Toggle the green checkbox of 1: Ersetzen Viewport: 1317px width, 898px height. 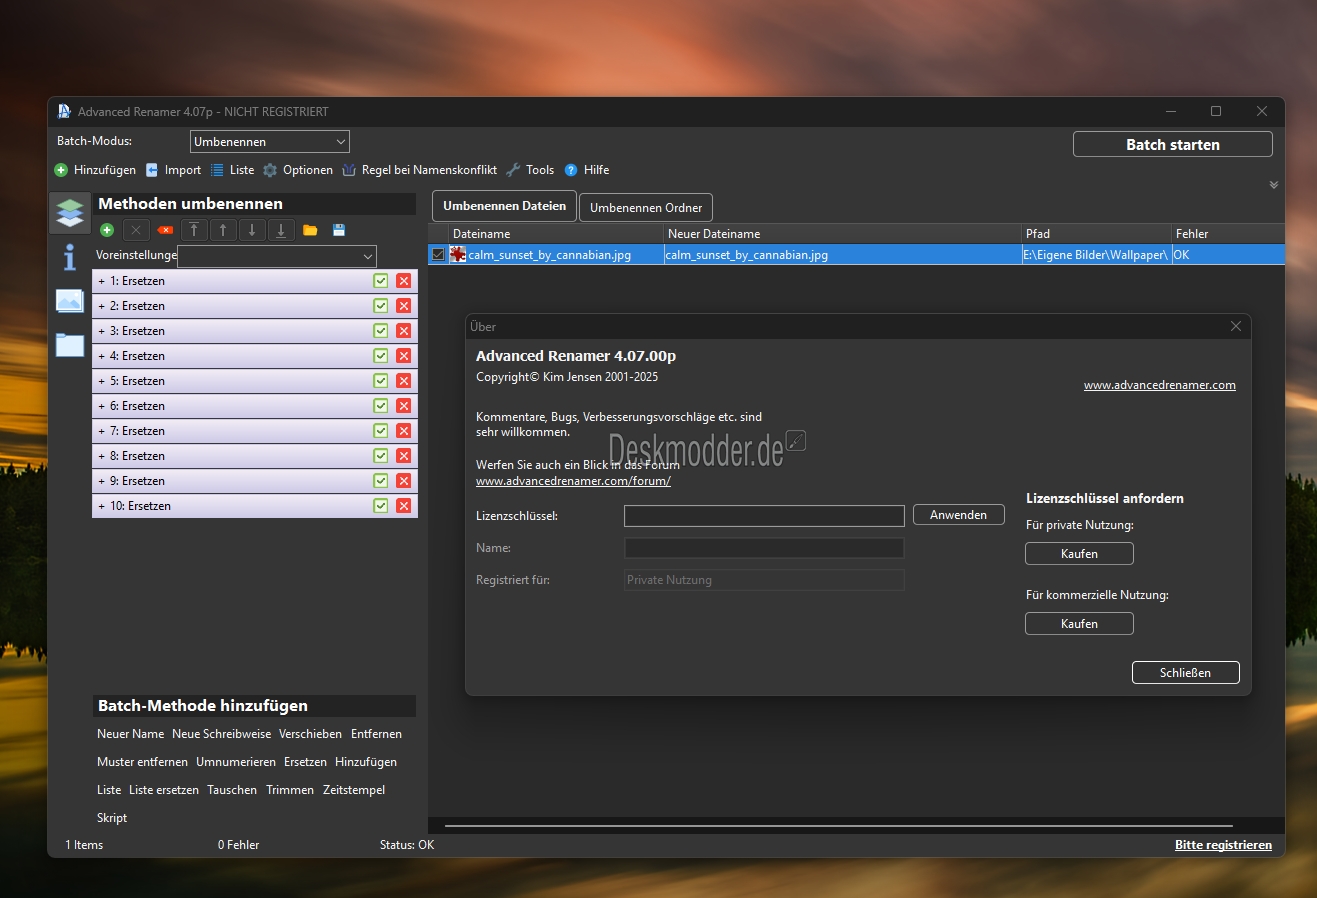tap(381, 281)
